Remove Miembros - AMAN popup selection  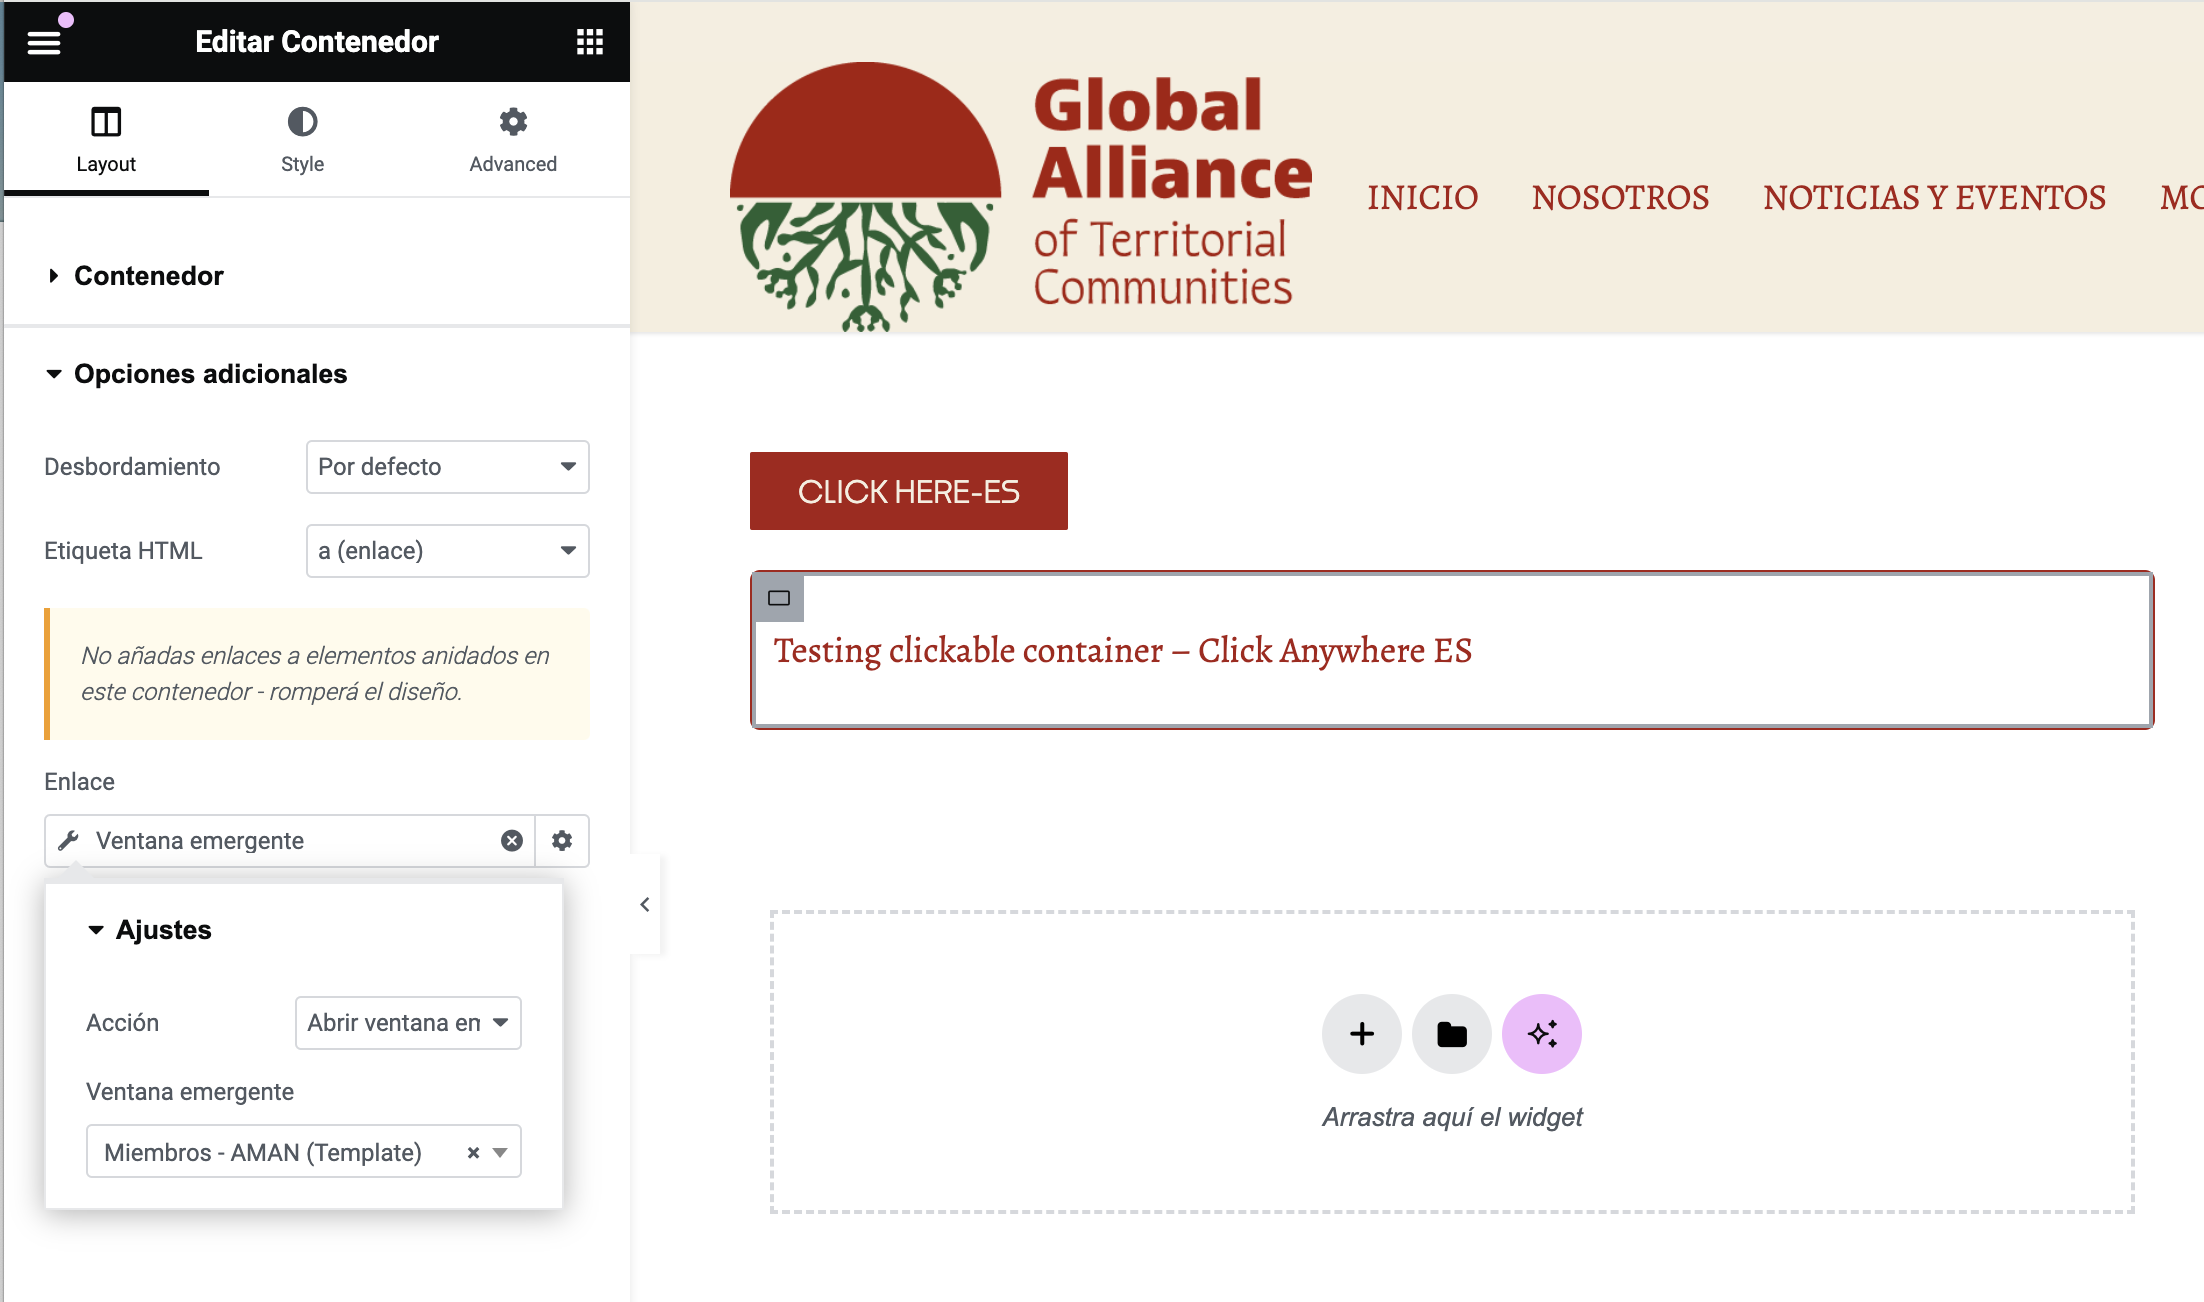pos(473,1153)
